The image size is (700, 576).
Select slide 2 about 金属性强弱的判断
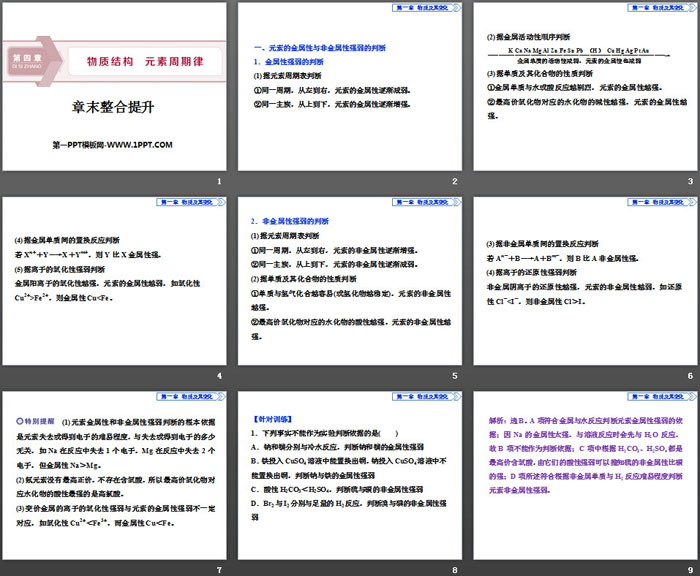coord(350,87)
